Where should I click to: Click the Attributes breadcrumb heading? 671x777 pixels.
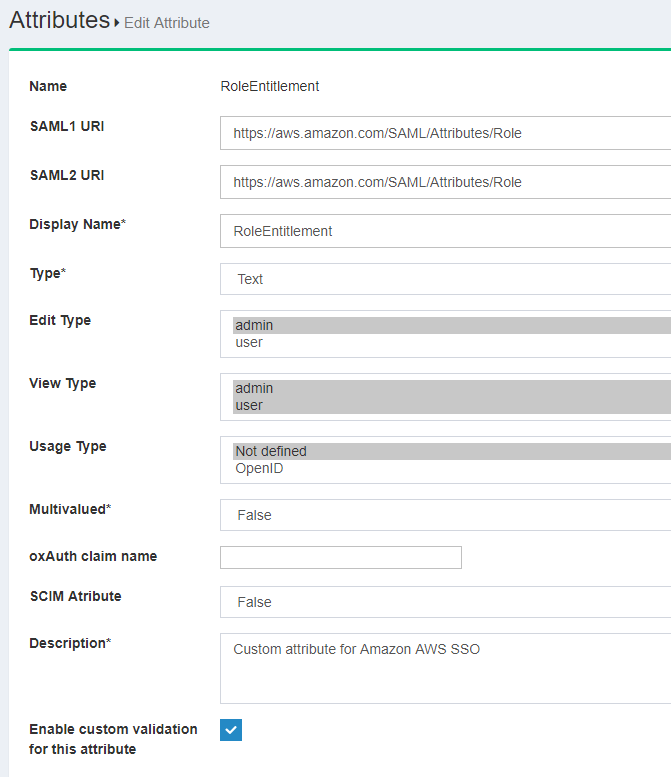[x=59, y=20]
